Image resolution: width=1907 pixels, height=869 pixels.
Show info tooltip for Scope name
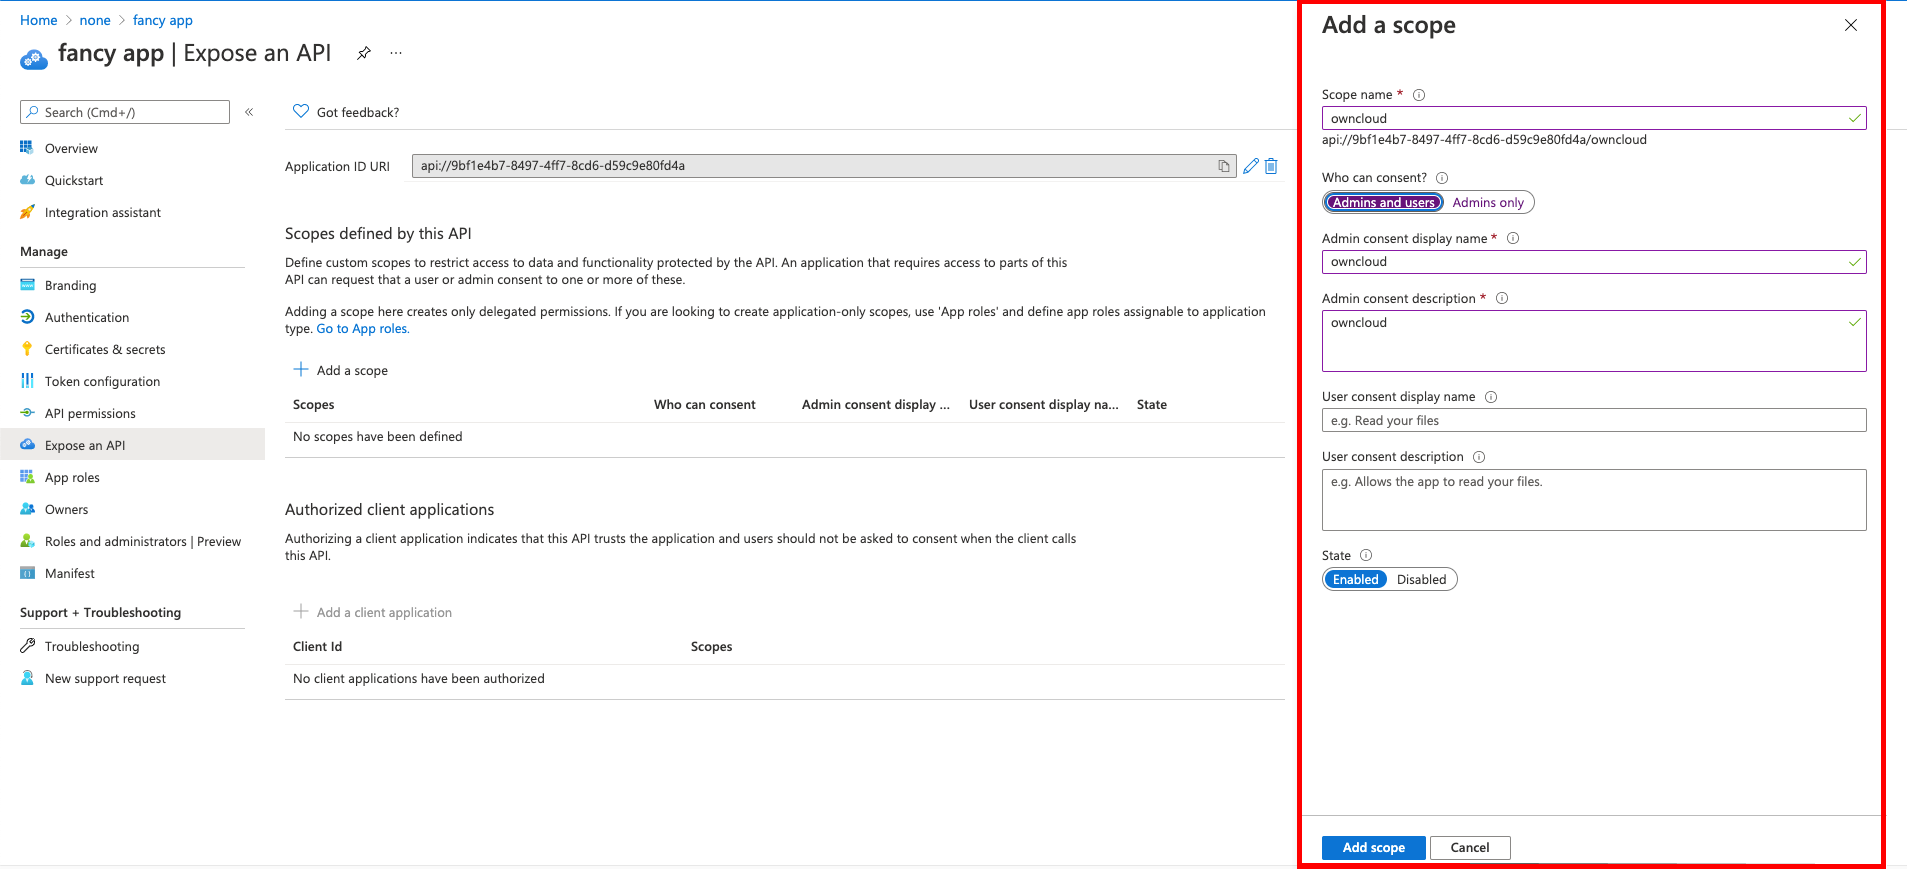(x=1419, y=95)
